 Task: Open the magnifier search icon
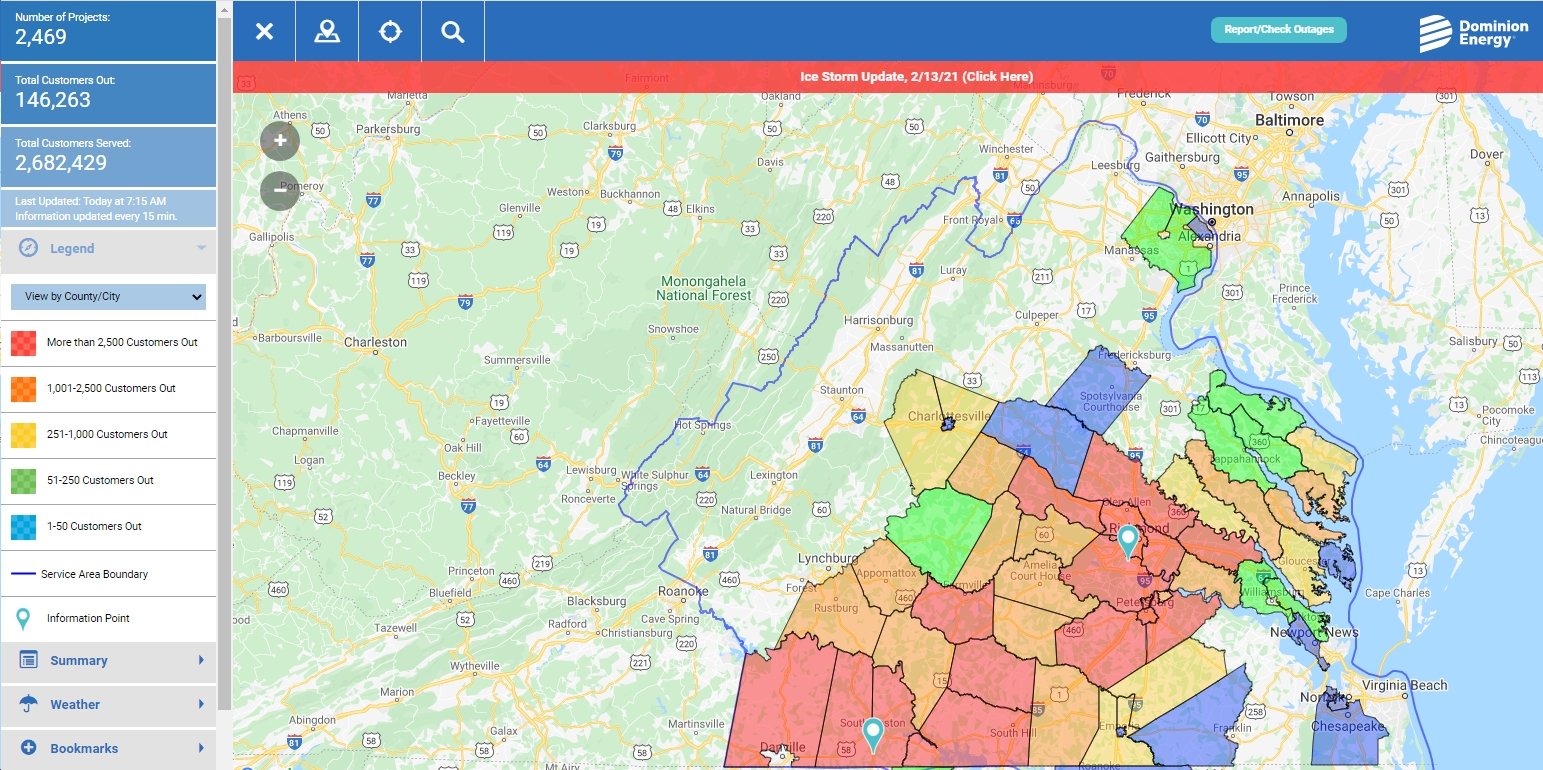coord(453,31)
